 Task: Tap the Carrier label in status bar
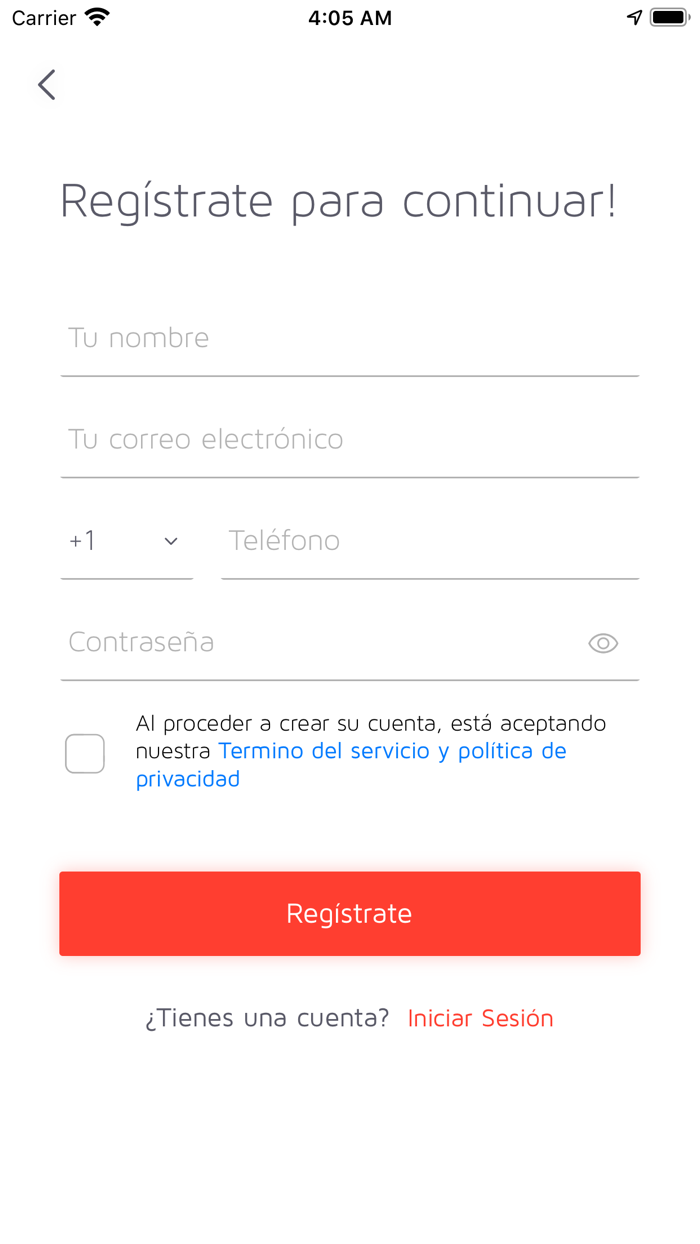click(x=44, y=18)
